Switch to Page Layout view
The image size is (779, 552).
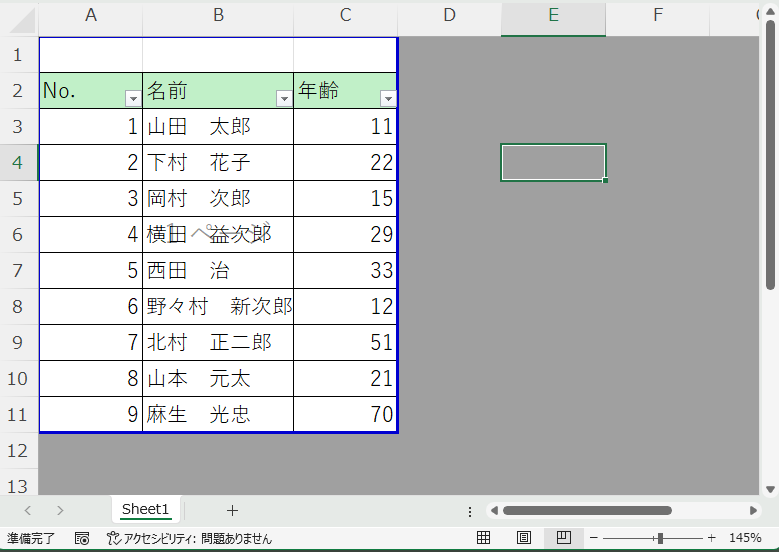[x=524, y=538]
